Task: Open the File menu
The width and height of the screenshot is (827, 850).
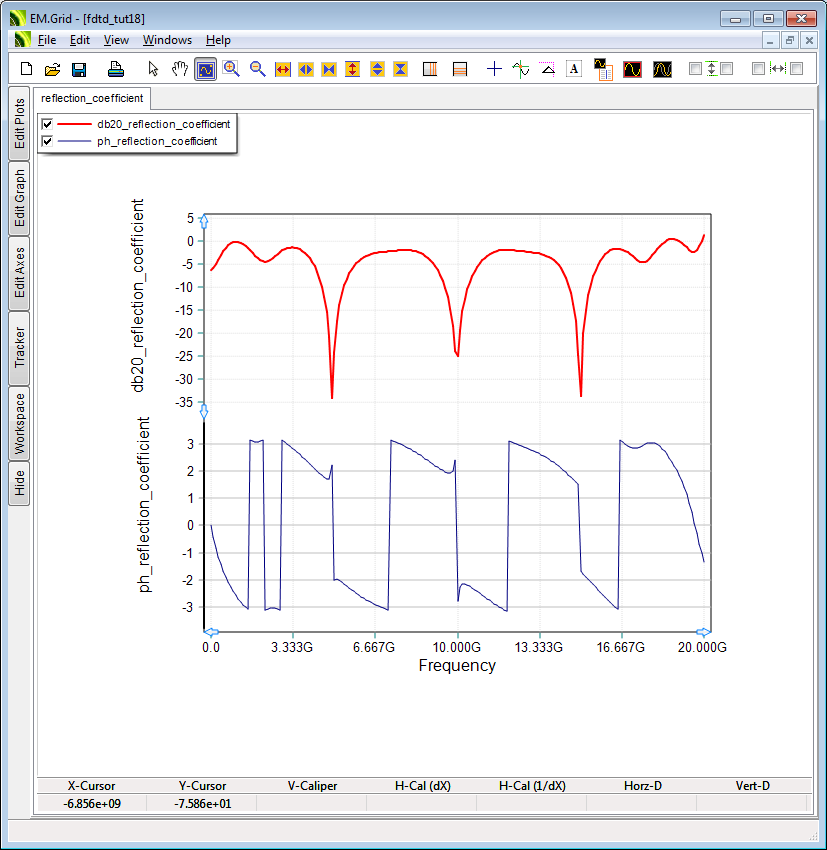Action: point(47,40)
